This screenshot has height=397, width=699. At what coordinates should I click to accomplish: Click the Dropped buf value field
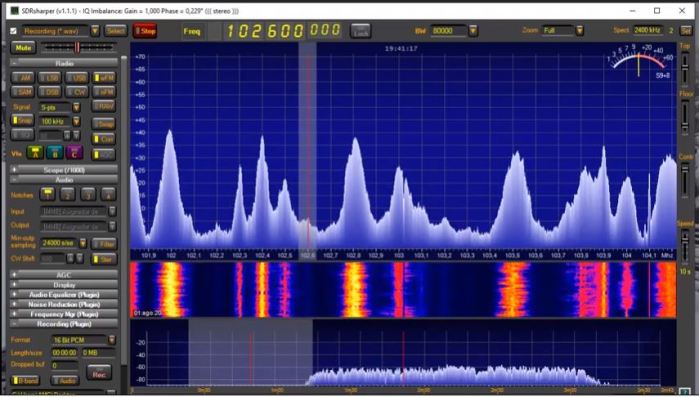click(65, 366)
